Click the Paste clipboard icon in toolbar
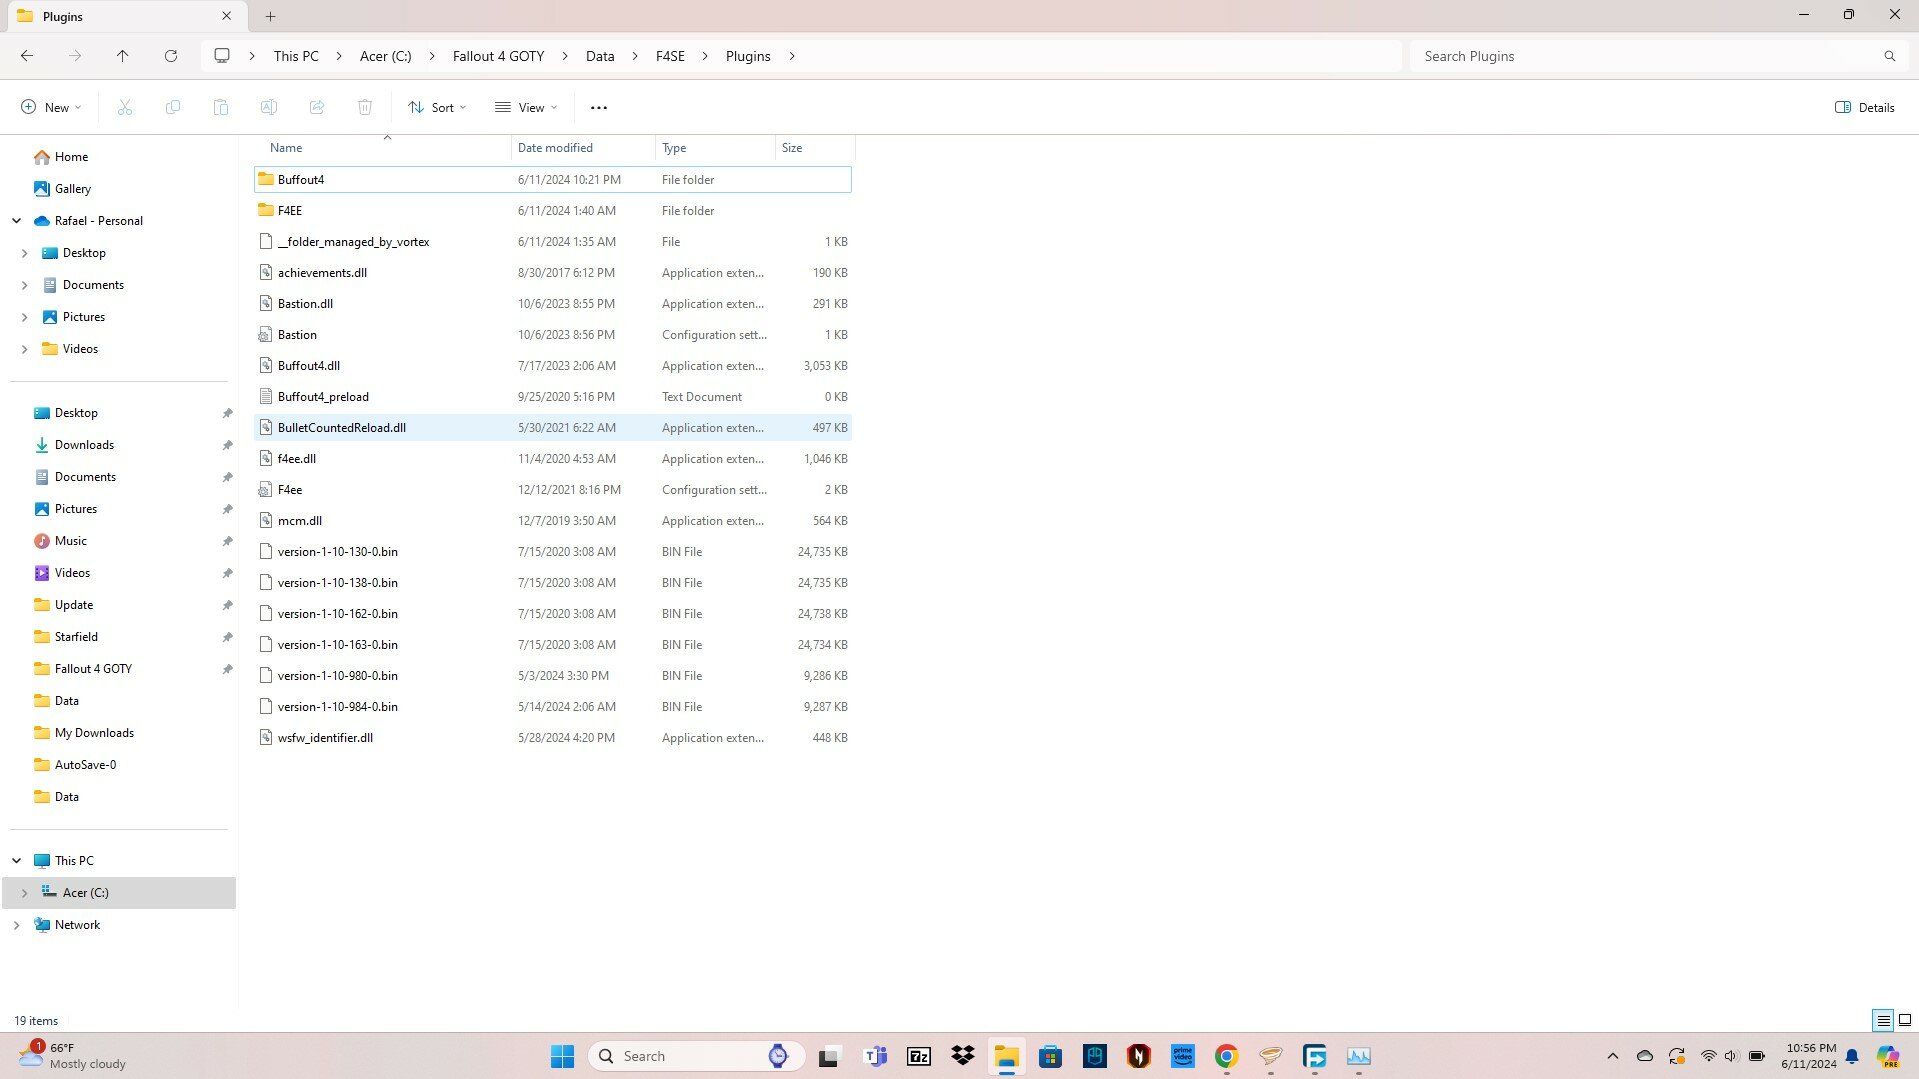The image size is (1919, 1079). point(221,107)
